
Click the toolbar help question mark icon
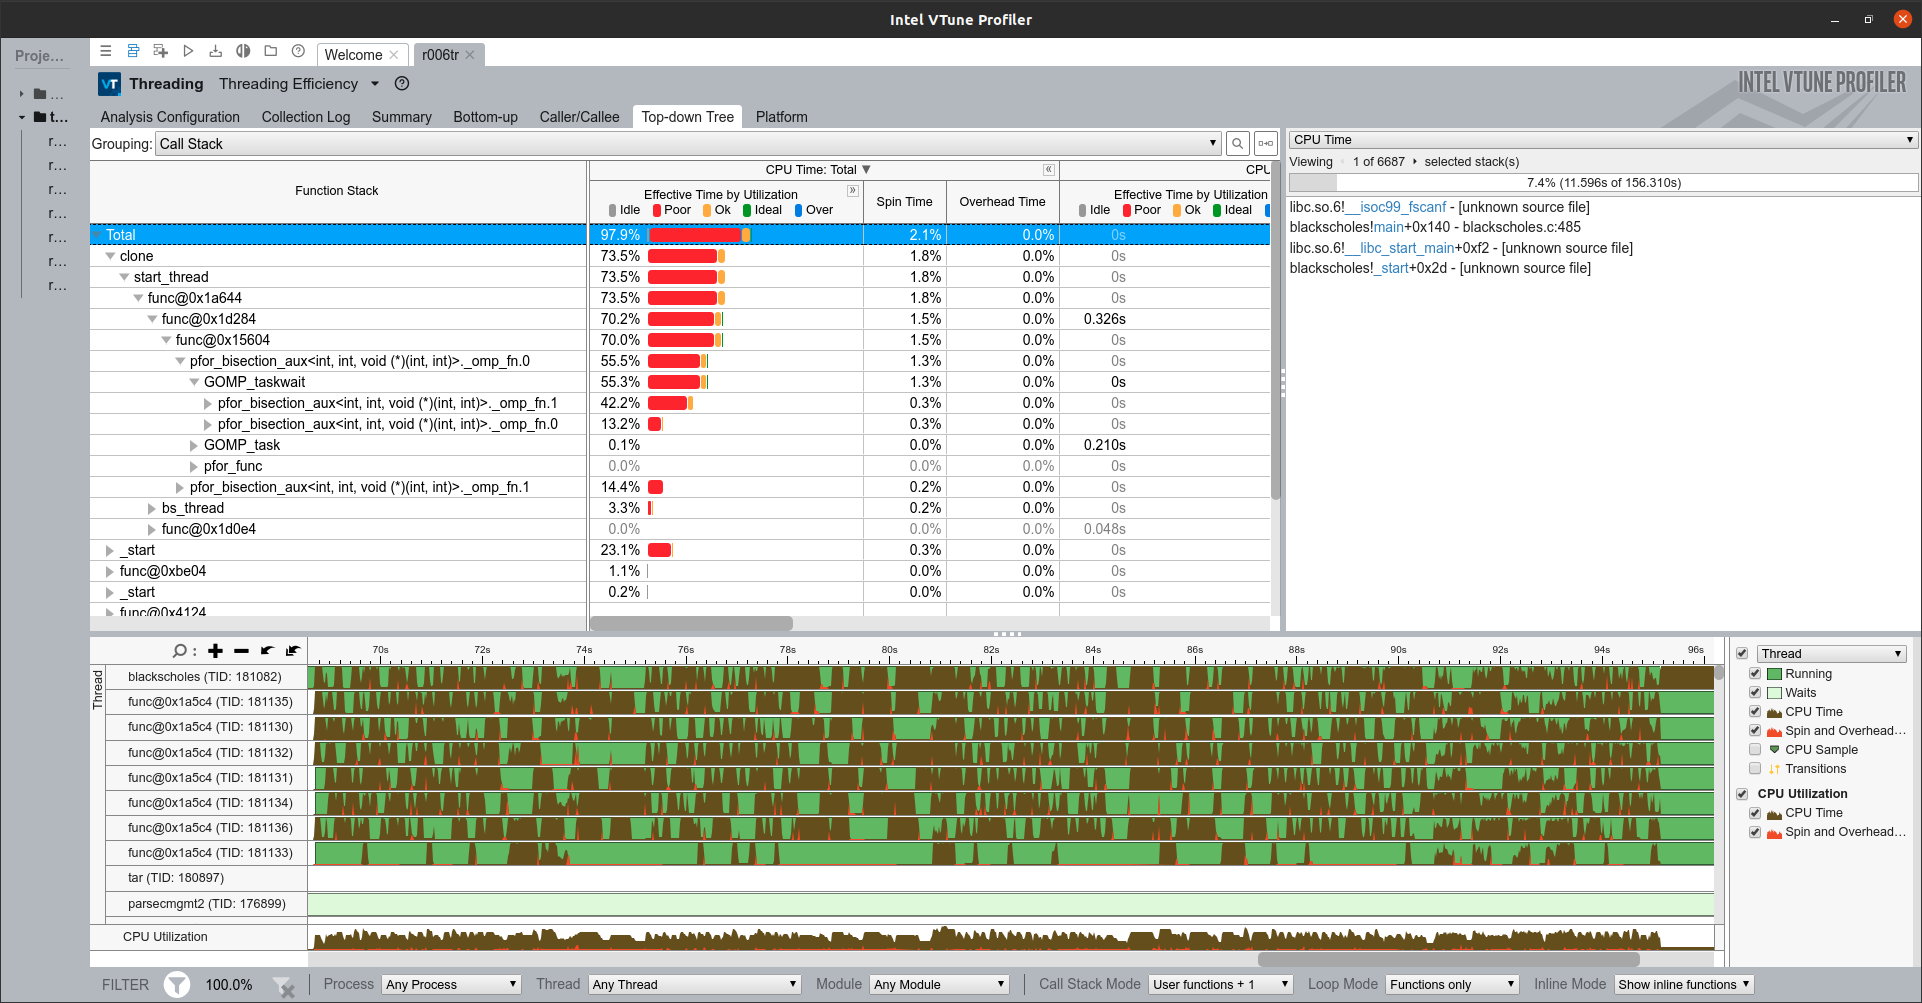coord(298,51)
